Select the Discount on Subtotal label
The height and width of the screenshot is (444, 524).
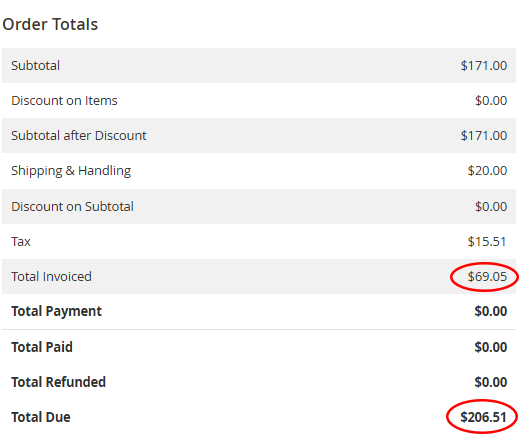(72, 206)
